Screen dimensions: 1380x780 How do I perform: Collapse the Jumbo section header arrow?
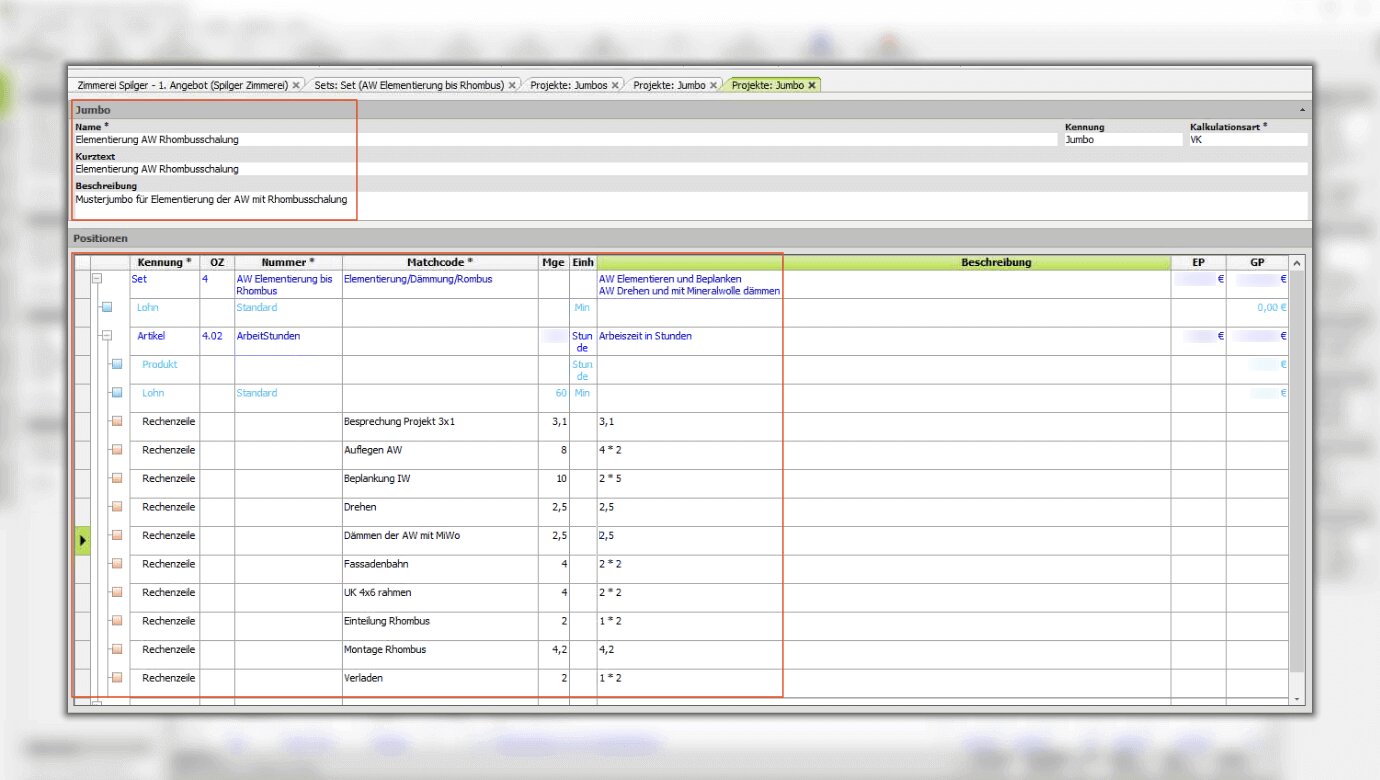pyautogui.click(x=1302, y=108)
